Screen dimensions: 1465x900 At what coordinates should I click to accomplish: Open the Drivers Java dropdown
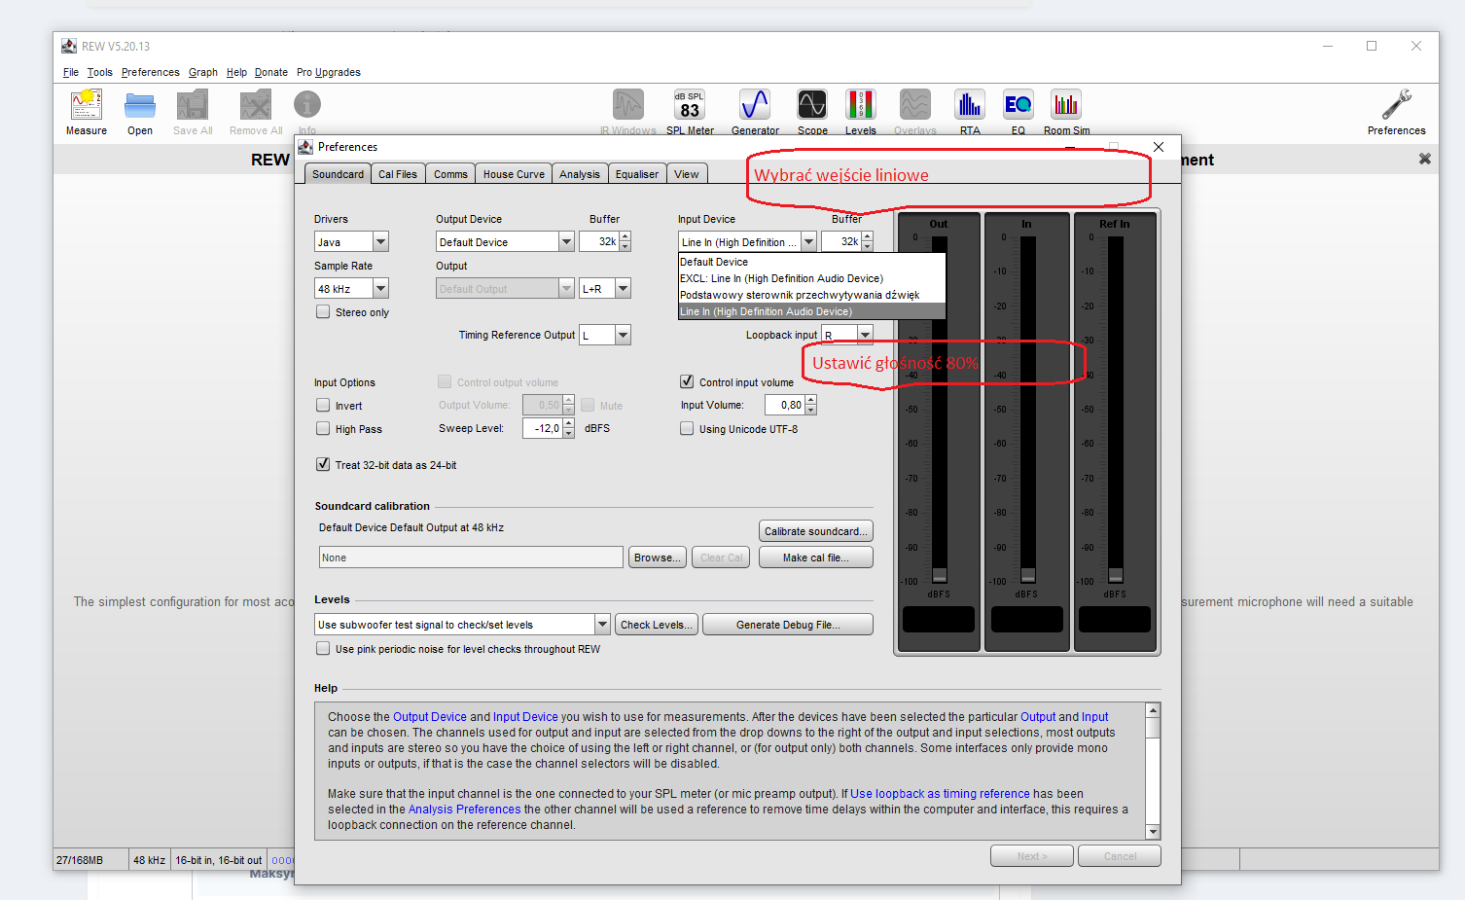point(380,242)
